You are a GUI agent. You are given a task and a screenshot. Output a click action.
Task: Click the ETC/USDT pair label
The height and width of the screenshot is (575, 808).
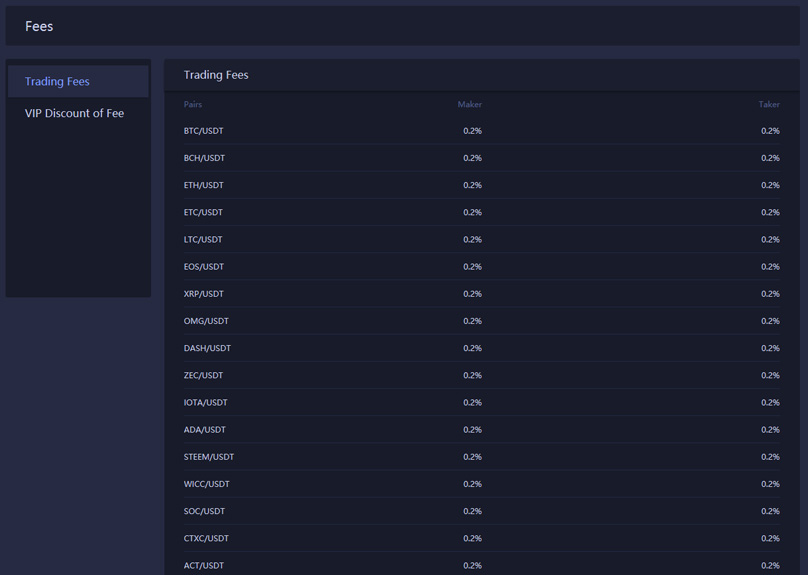(203, 212)
